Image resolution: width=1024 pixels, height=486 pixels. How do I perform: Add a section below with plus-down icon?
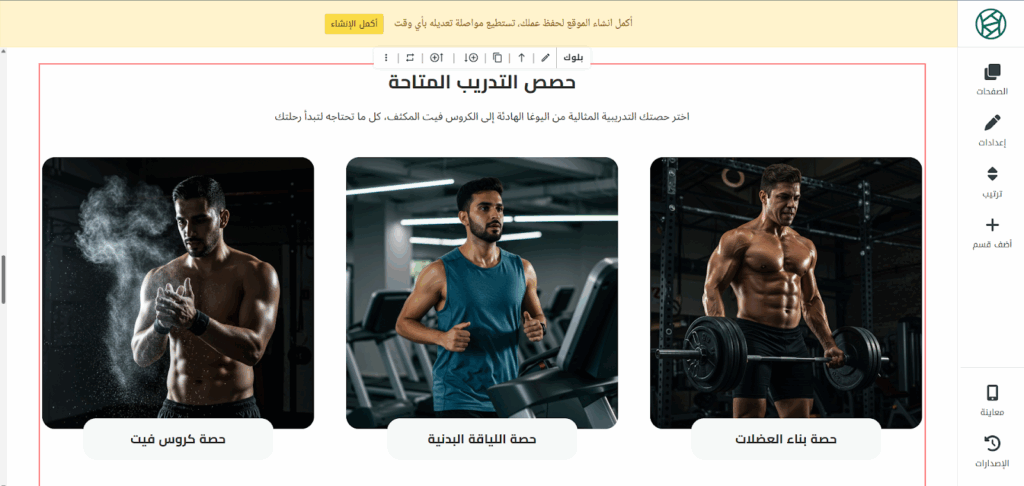(471, 57)
